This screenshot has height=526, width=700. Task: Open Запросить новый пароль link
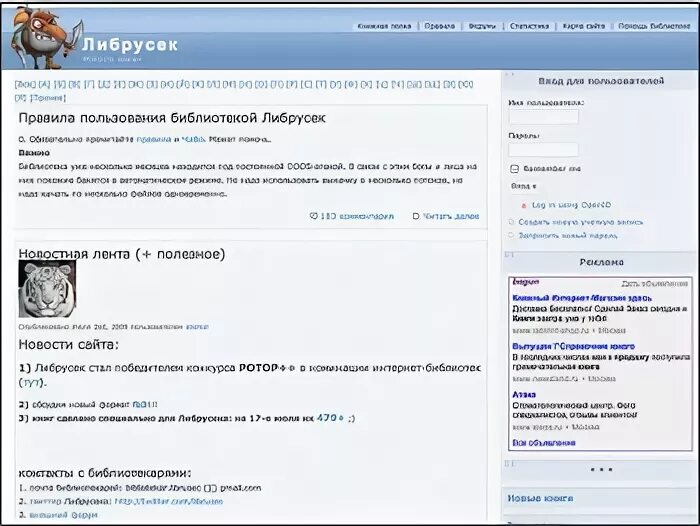click(x=568, y=235)
